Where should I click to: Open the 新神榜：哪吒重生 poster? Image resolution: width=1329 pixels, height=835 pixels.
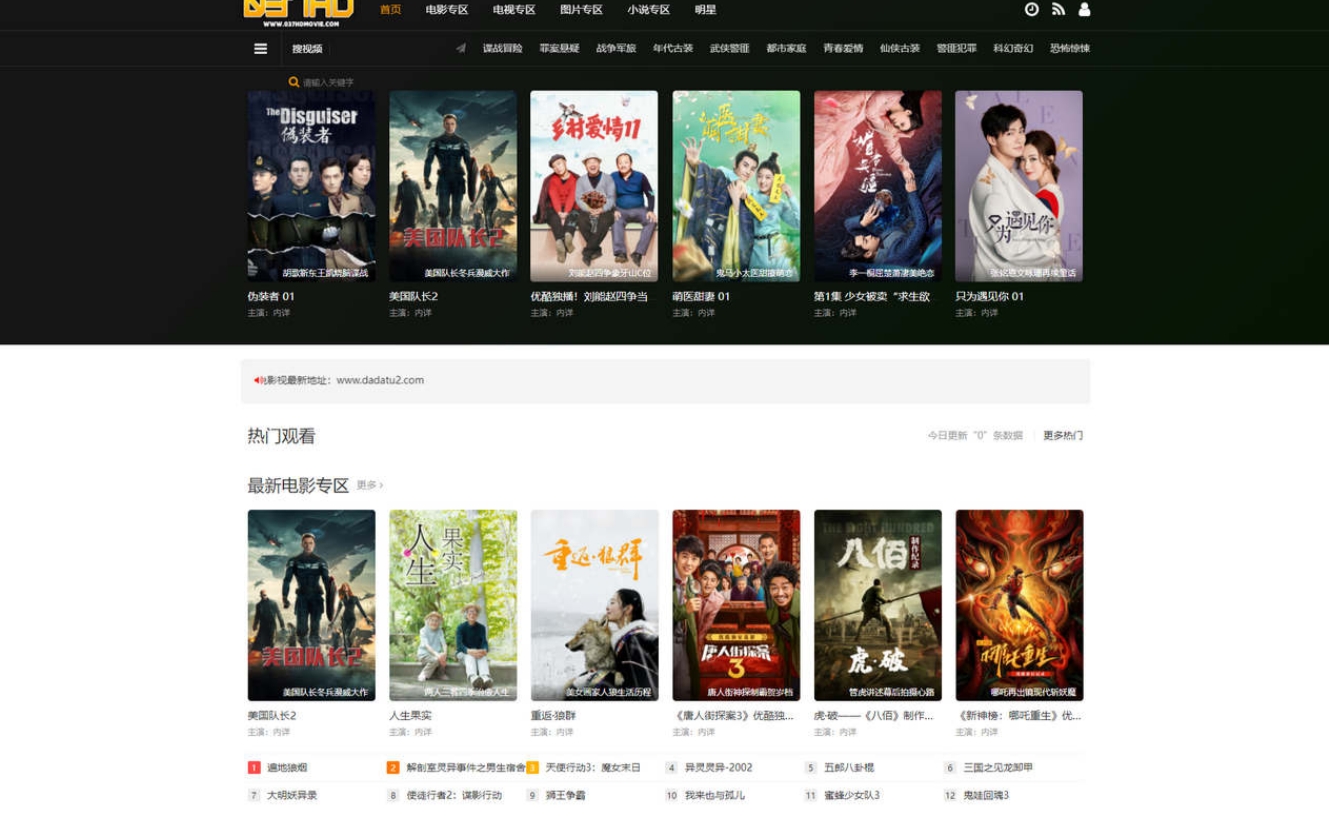pos(1019,605)
